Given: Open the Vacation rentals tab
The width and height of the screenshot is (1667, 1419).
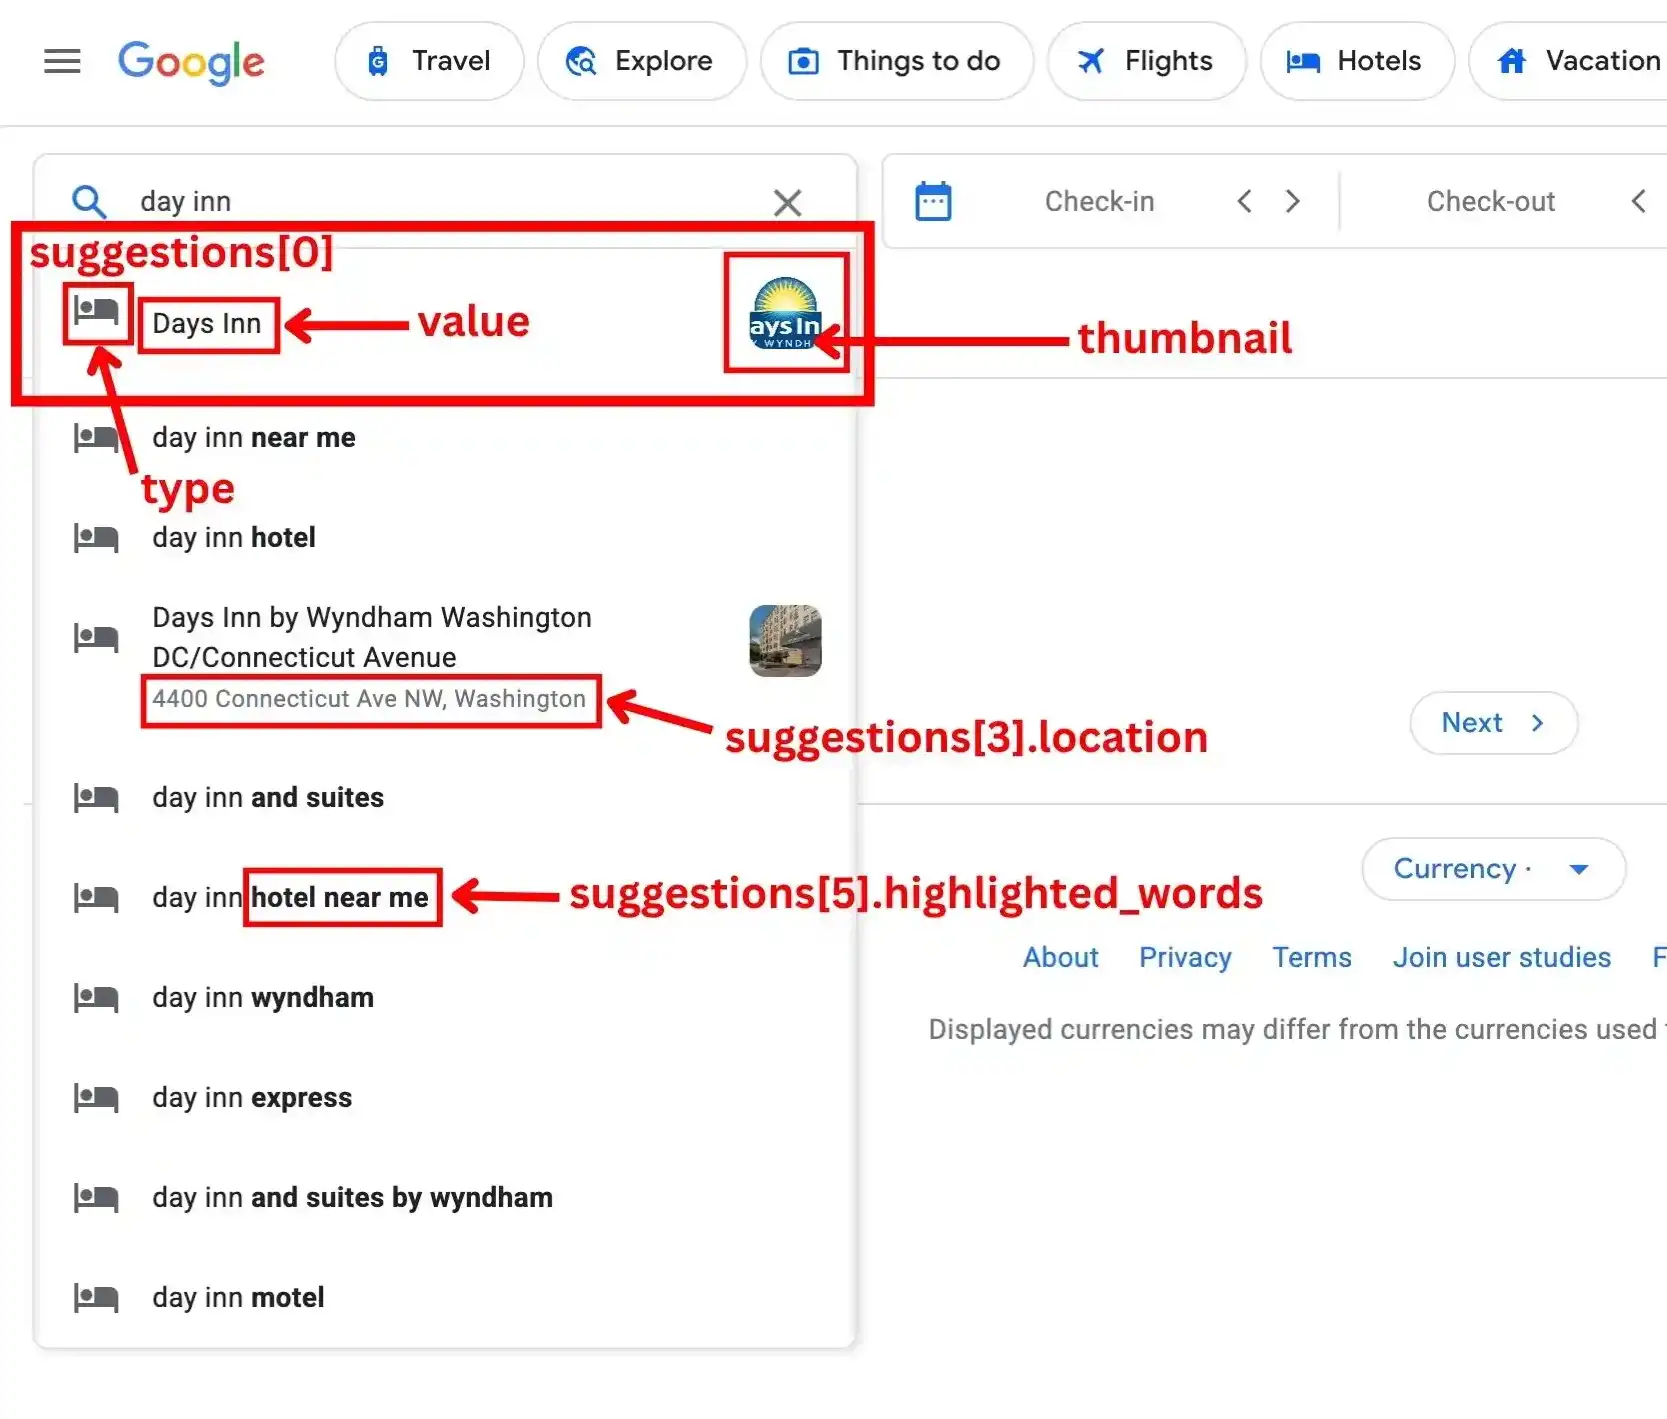Looking at the screenshot, I should [x=1570, y=61].
